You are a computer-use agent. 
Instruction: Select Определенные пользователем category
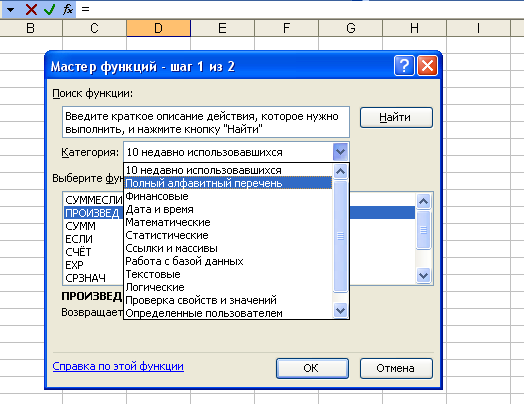point(228,313)
